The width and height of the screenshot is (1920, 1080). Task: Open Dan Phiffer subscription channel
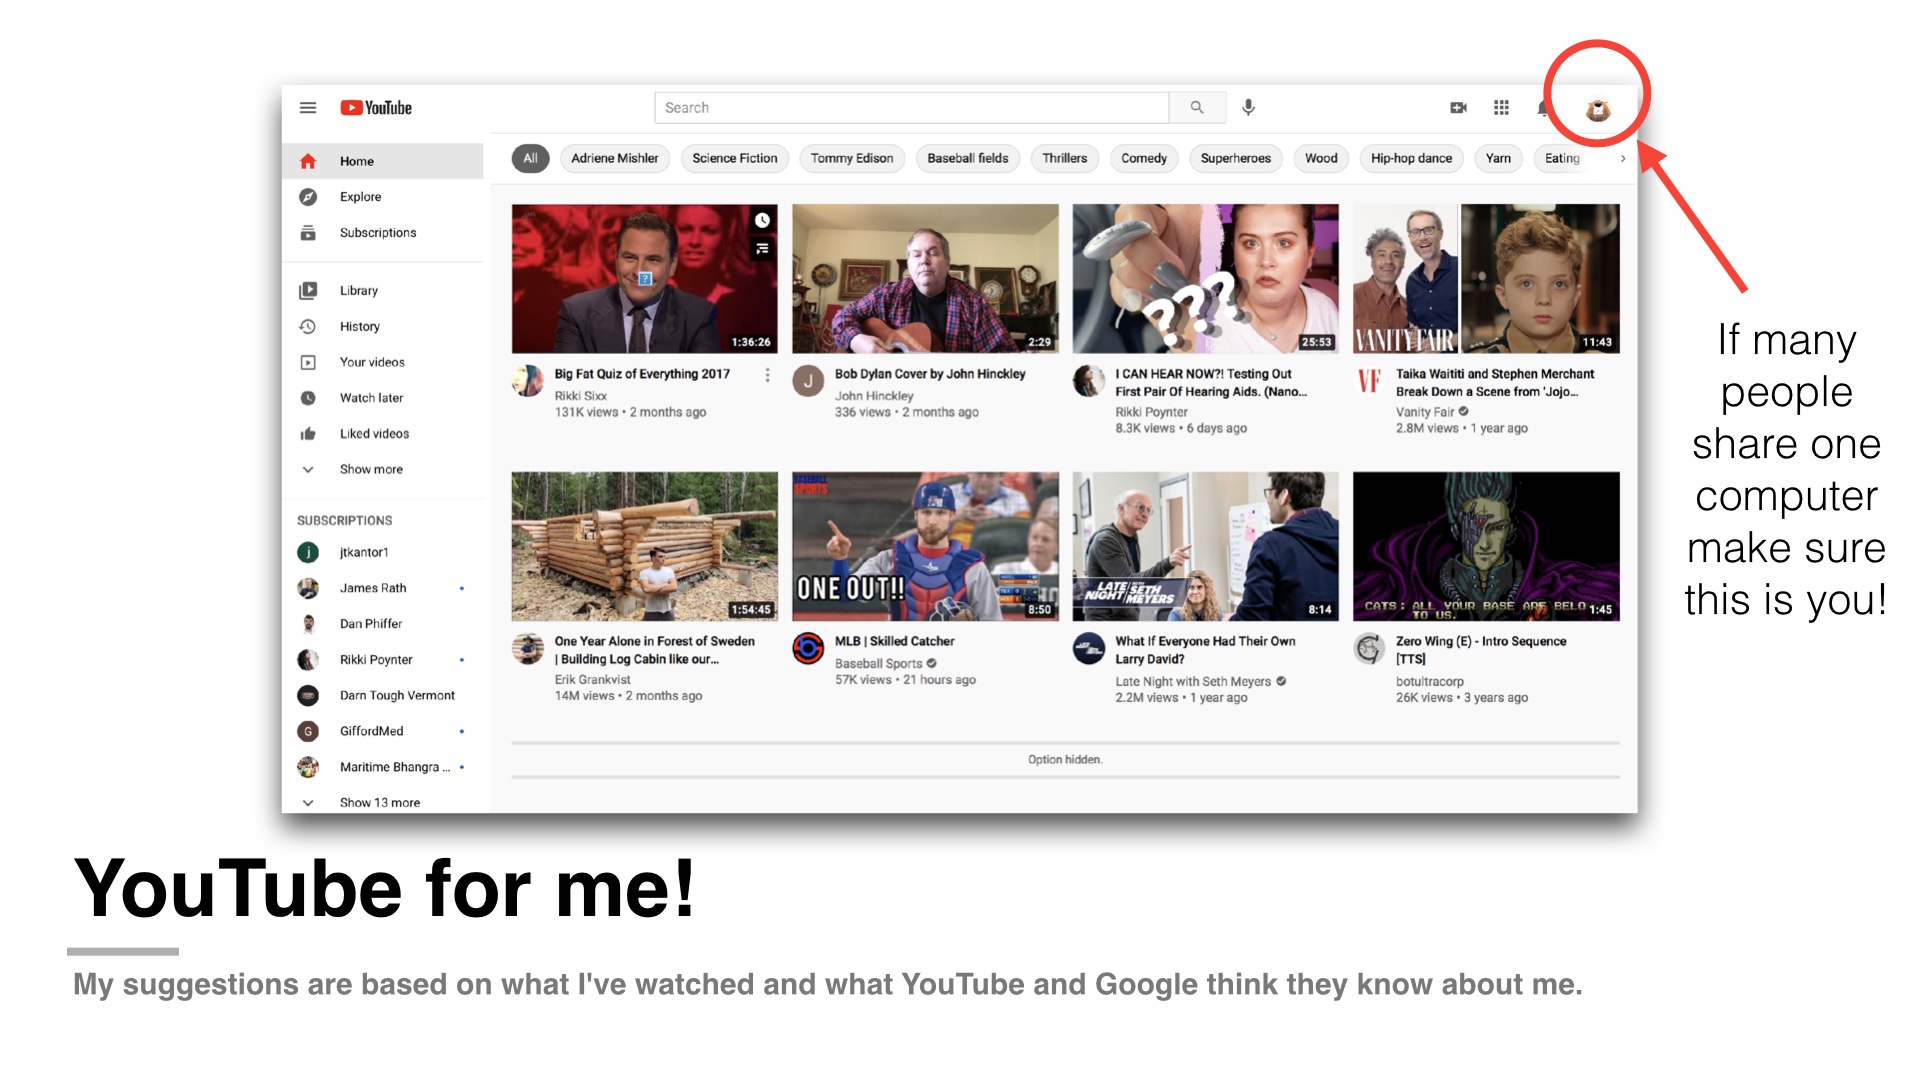[x=383, y=624]
